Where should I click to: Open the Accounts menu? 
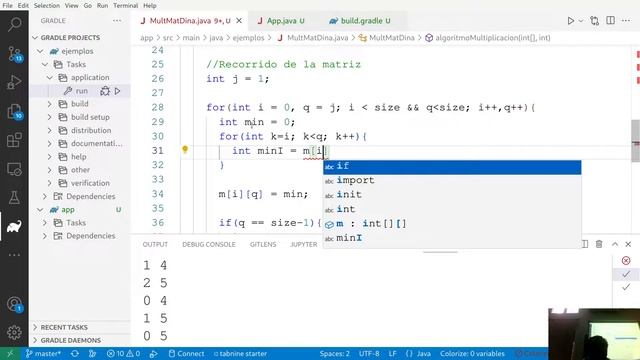click(14, 304)
